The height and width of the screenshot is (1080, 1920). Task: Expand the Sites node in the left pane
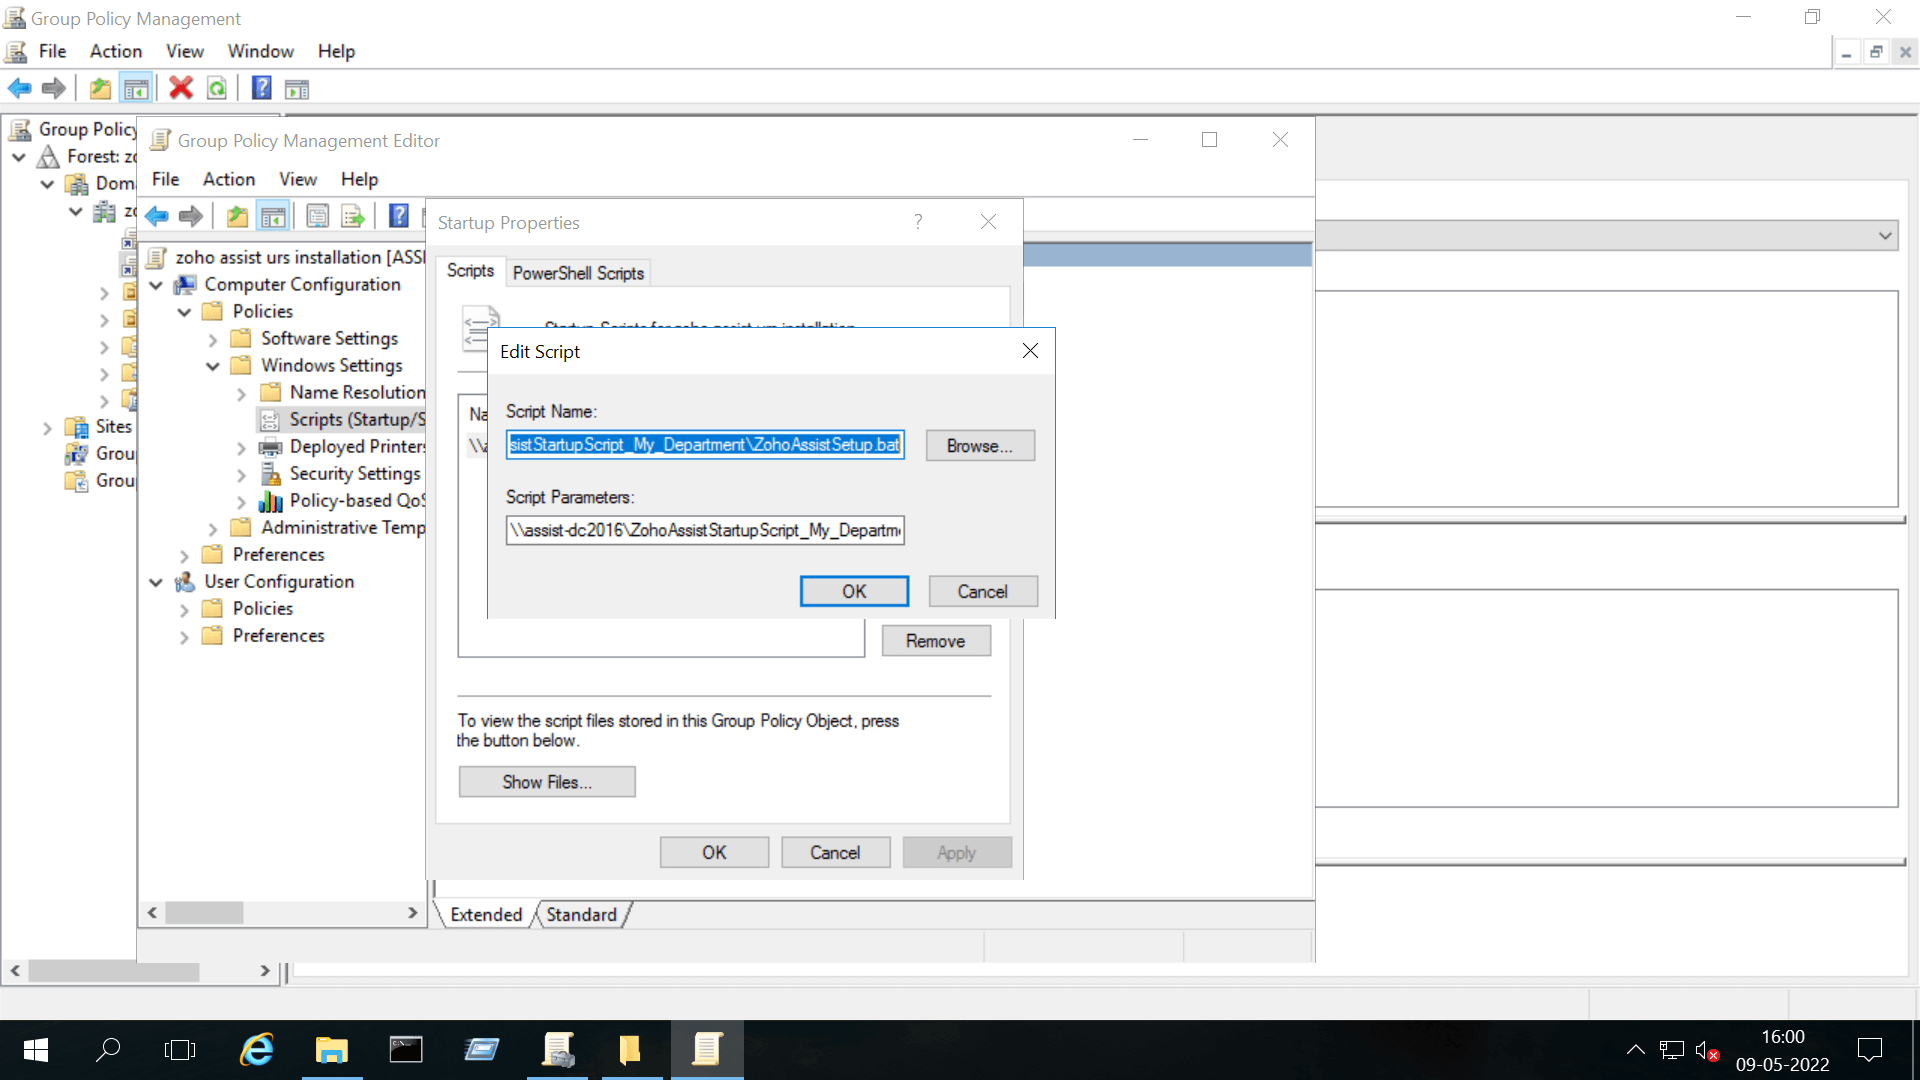tap(47, 427)
